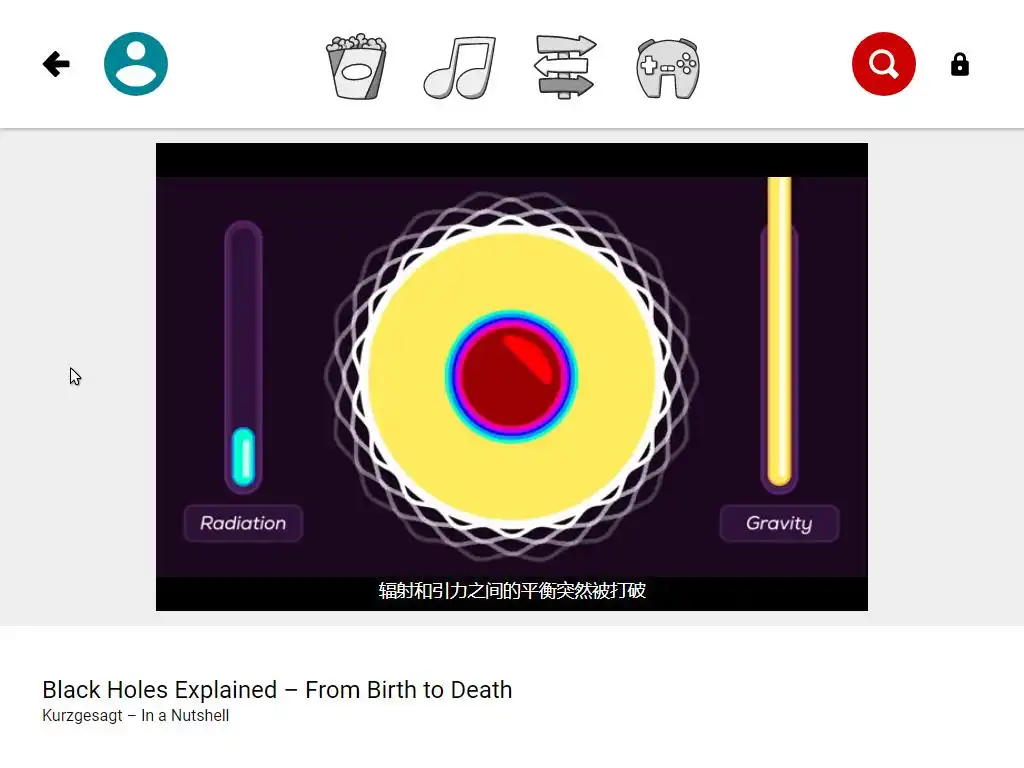Click the black bar atop the video
1024x768 pixels.
512,160
